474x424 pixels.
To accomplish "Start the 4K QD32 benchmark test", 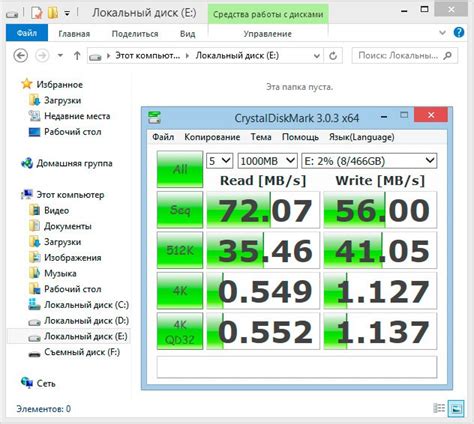I will 180,331.
